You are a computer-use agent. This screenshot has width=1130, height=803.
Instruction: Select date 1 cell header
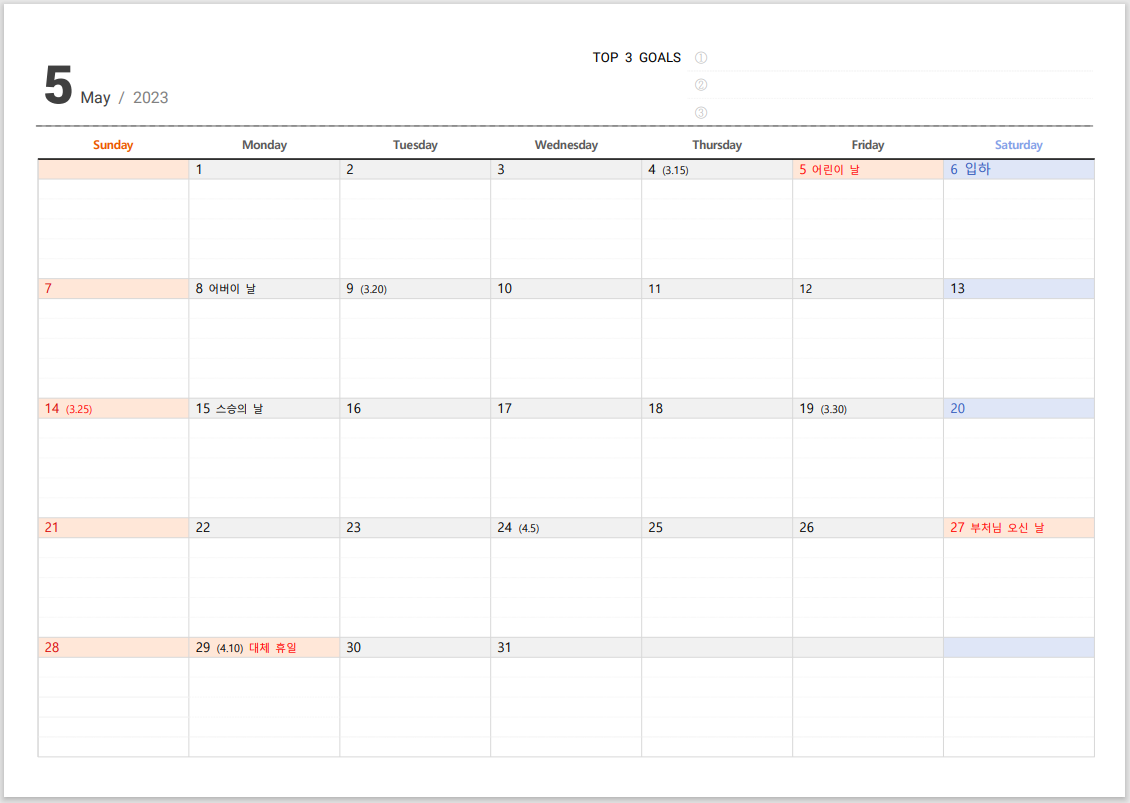(264, 169)
